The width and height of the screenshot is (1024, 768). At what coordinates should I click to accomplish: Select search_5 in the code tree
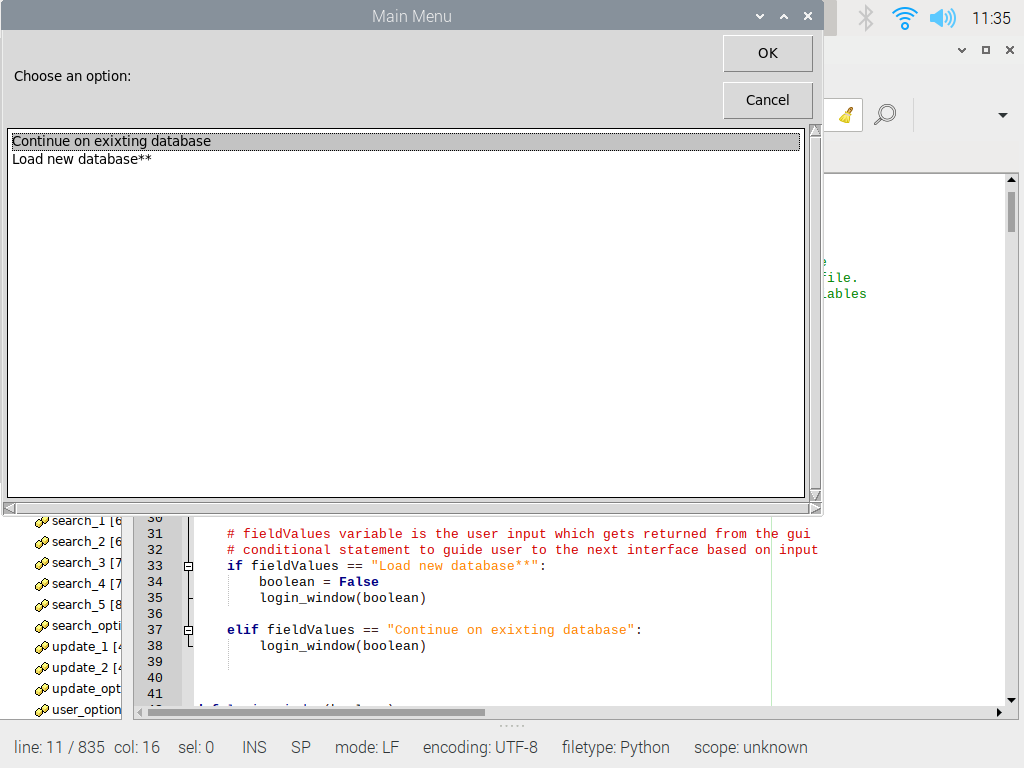pyautogui.click(x=83, y=604)
